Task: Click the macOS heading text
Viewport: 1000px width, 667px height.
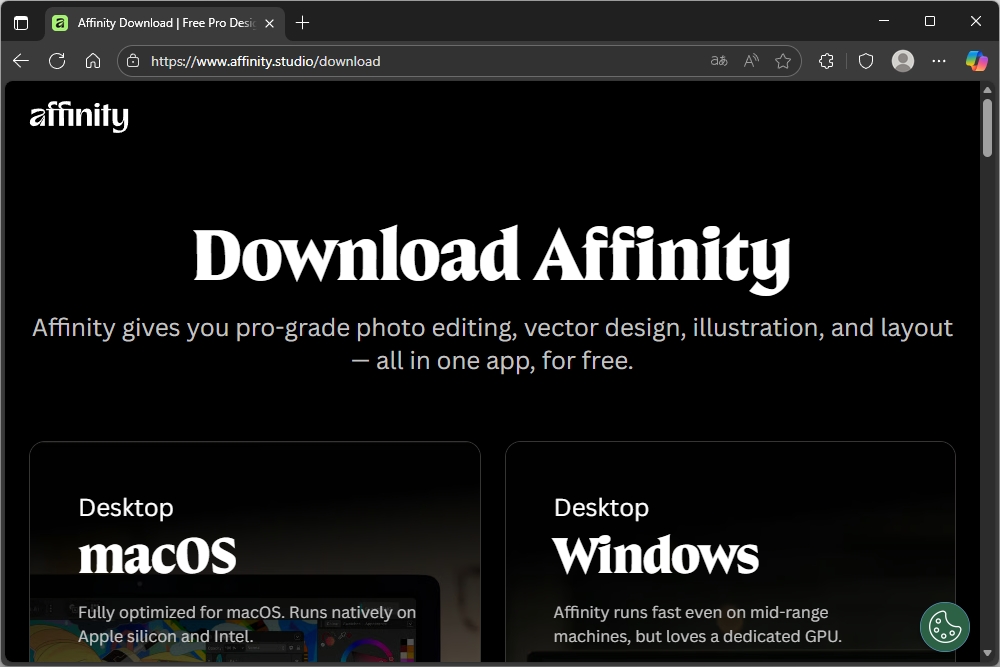Action: [158, 555]
